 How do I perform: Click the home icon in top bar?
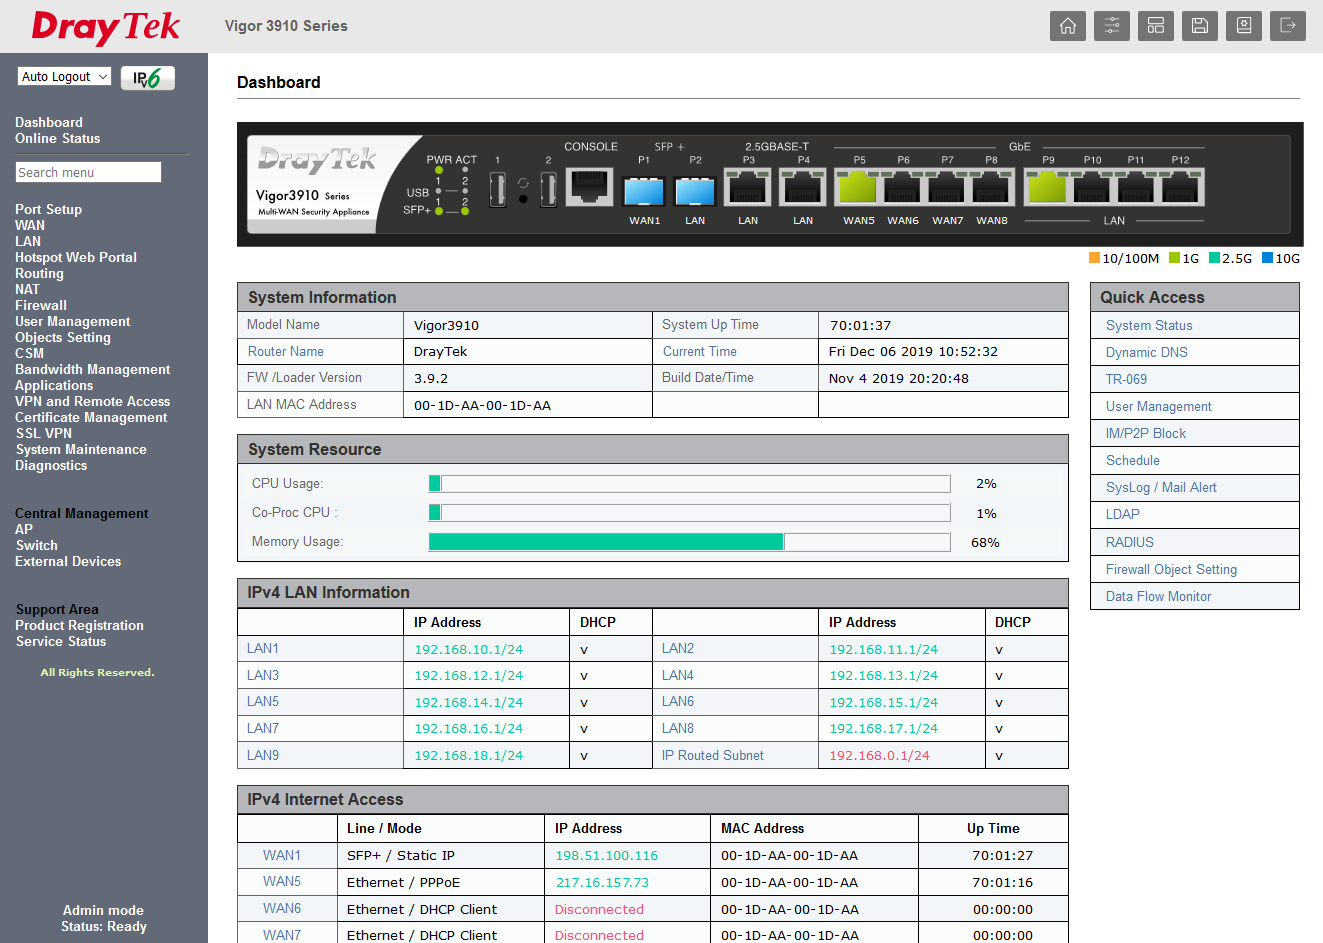[1067, 26]
